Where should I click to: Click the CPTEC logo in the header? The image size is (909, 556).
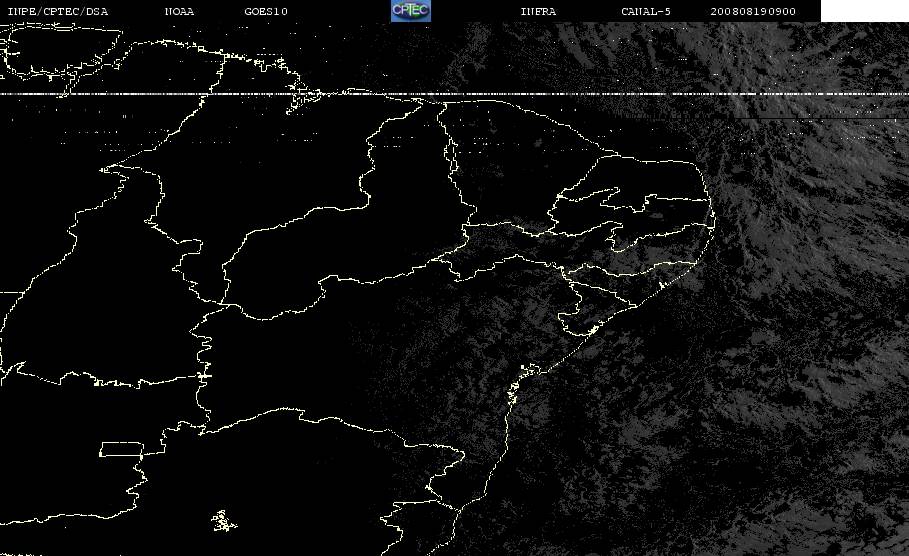click(410, 11)
